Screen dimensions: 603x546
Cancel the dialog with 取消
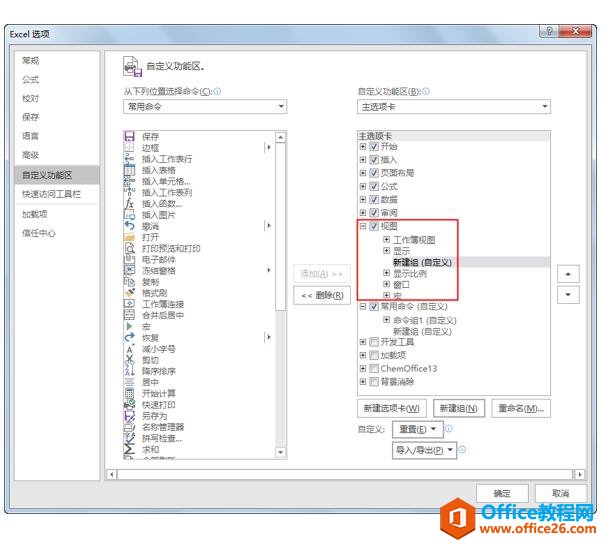point(560,493)
